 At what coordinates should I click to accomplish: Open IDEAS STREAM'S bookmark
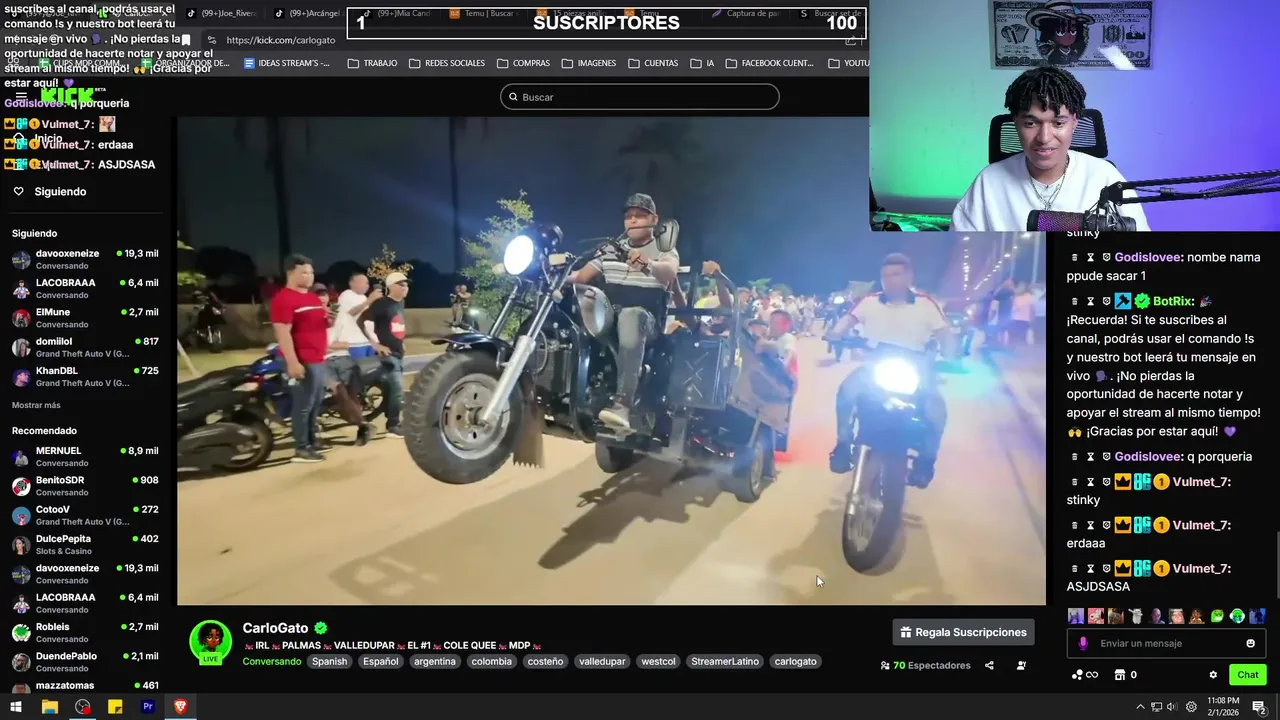click(x=285, y=63)
